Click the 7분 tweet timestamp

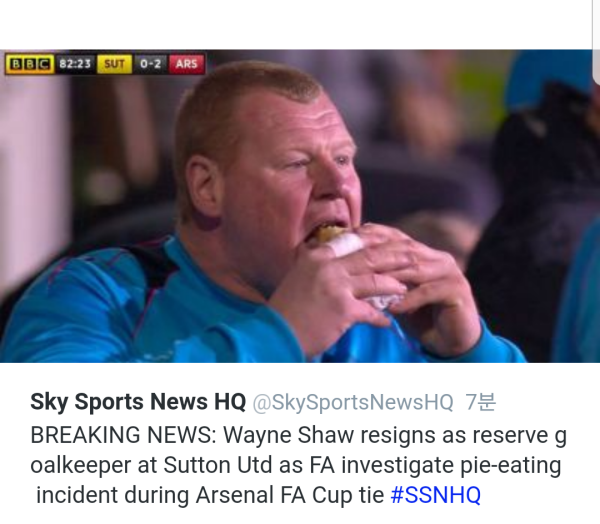[481, 402]
